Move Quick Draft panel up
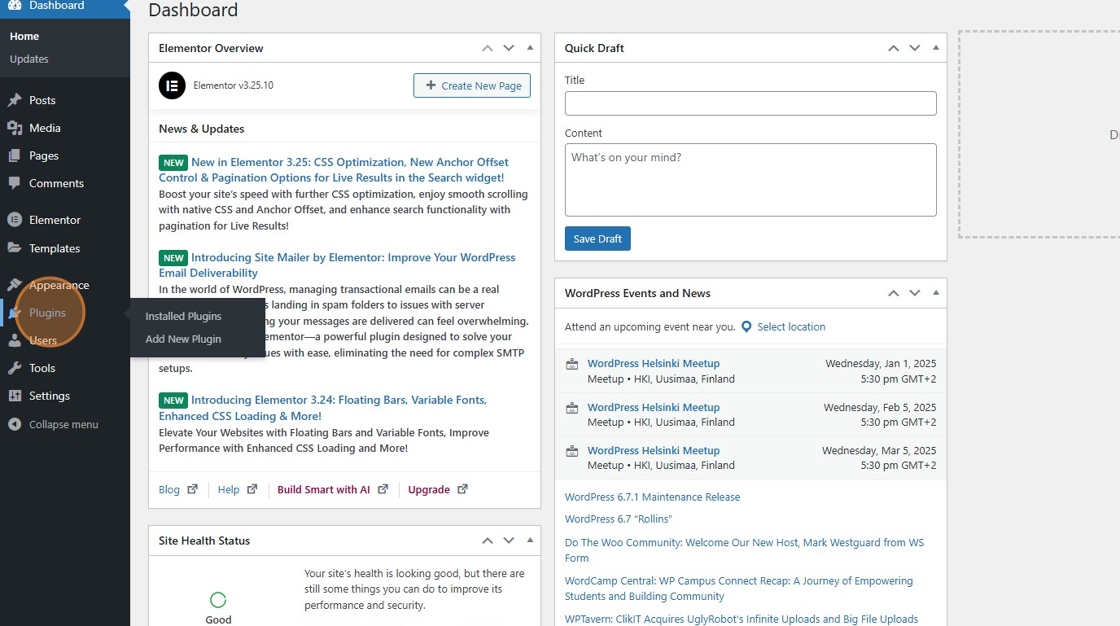The height and width of the screenshot is (626, 1120). (893, 48)
